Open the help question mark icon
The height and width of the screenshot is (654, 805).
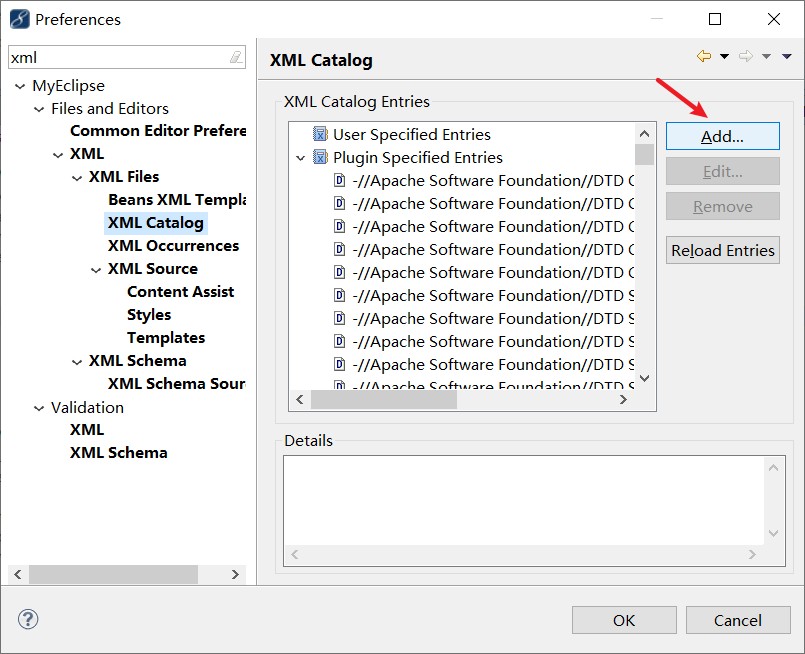coord(28,619)
